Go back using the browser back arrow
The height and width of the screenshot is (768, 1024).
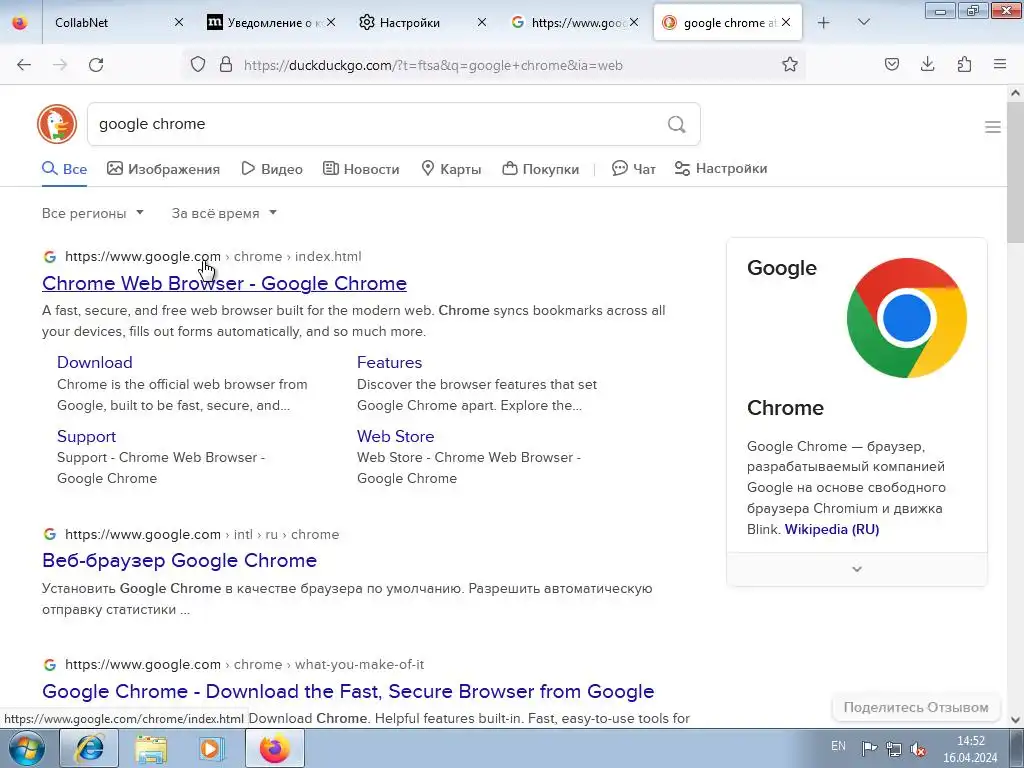24,65
